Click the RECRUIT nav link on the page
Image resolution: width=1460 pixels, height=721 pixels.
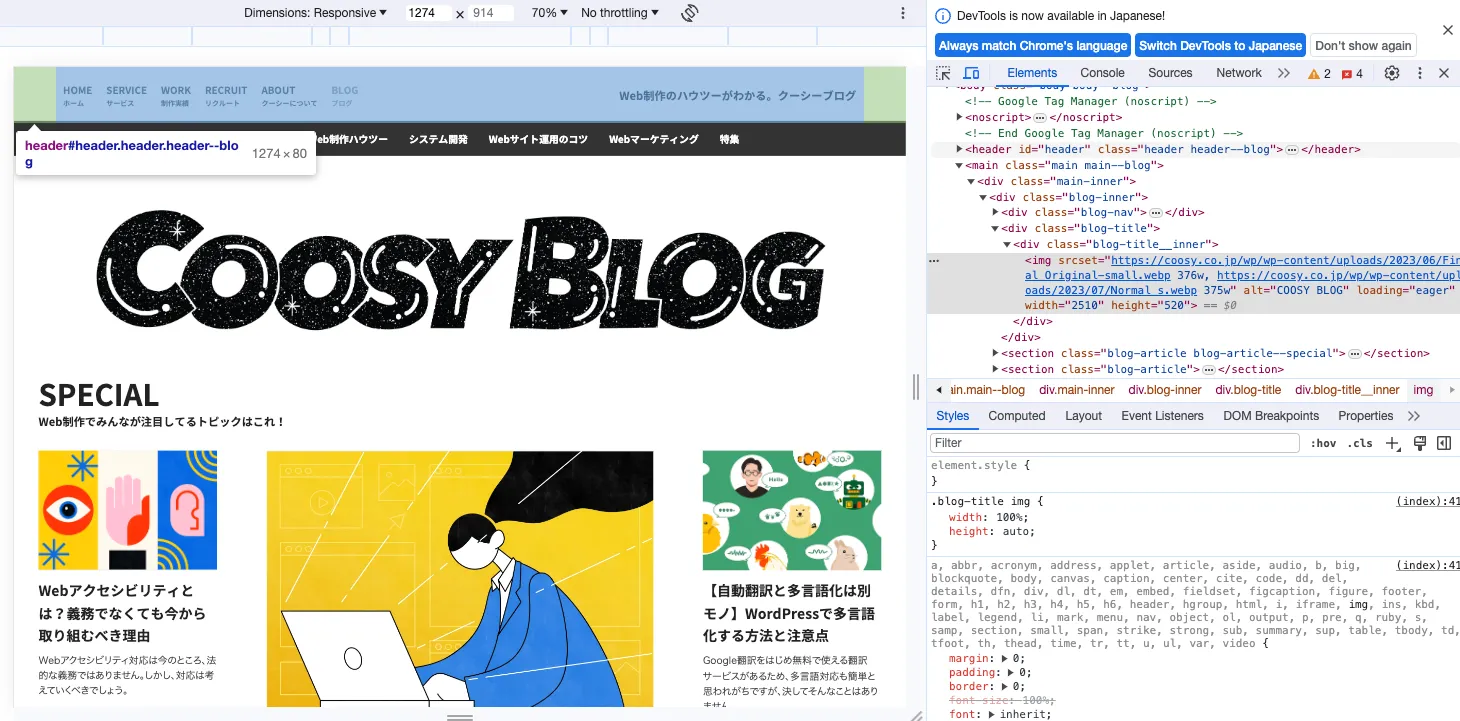(x=226, y=95)
